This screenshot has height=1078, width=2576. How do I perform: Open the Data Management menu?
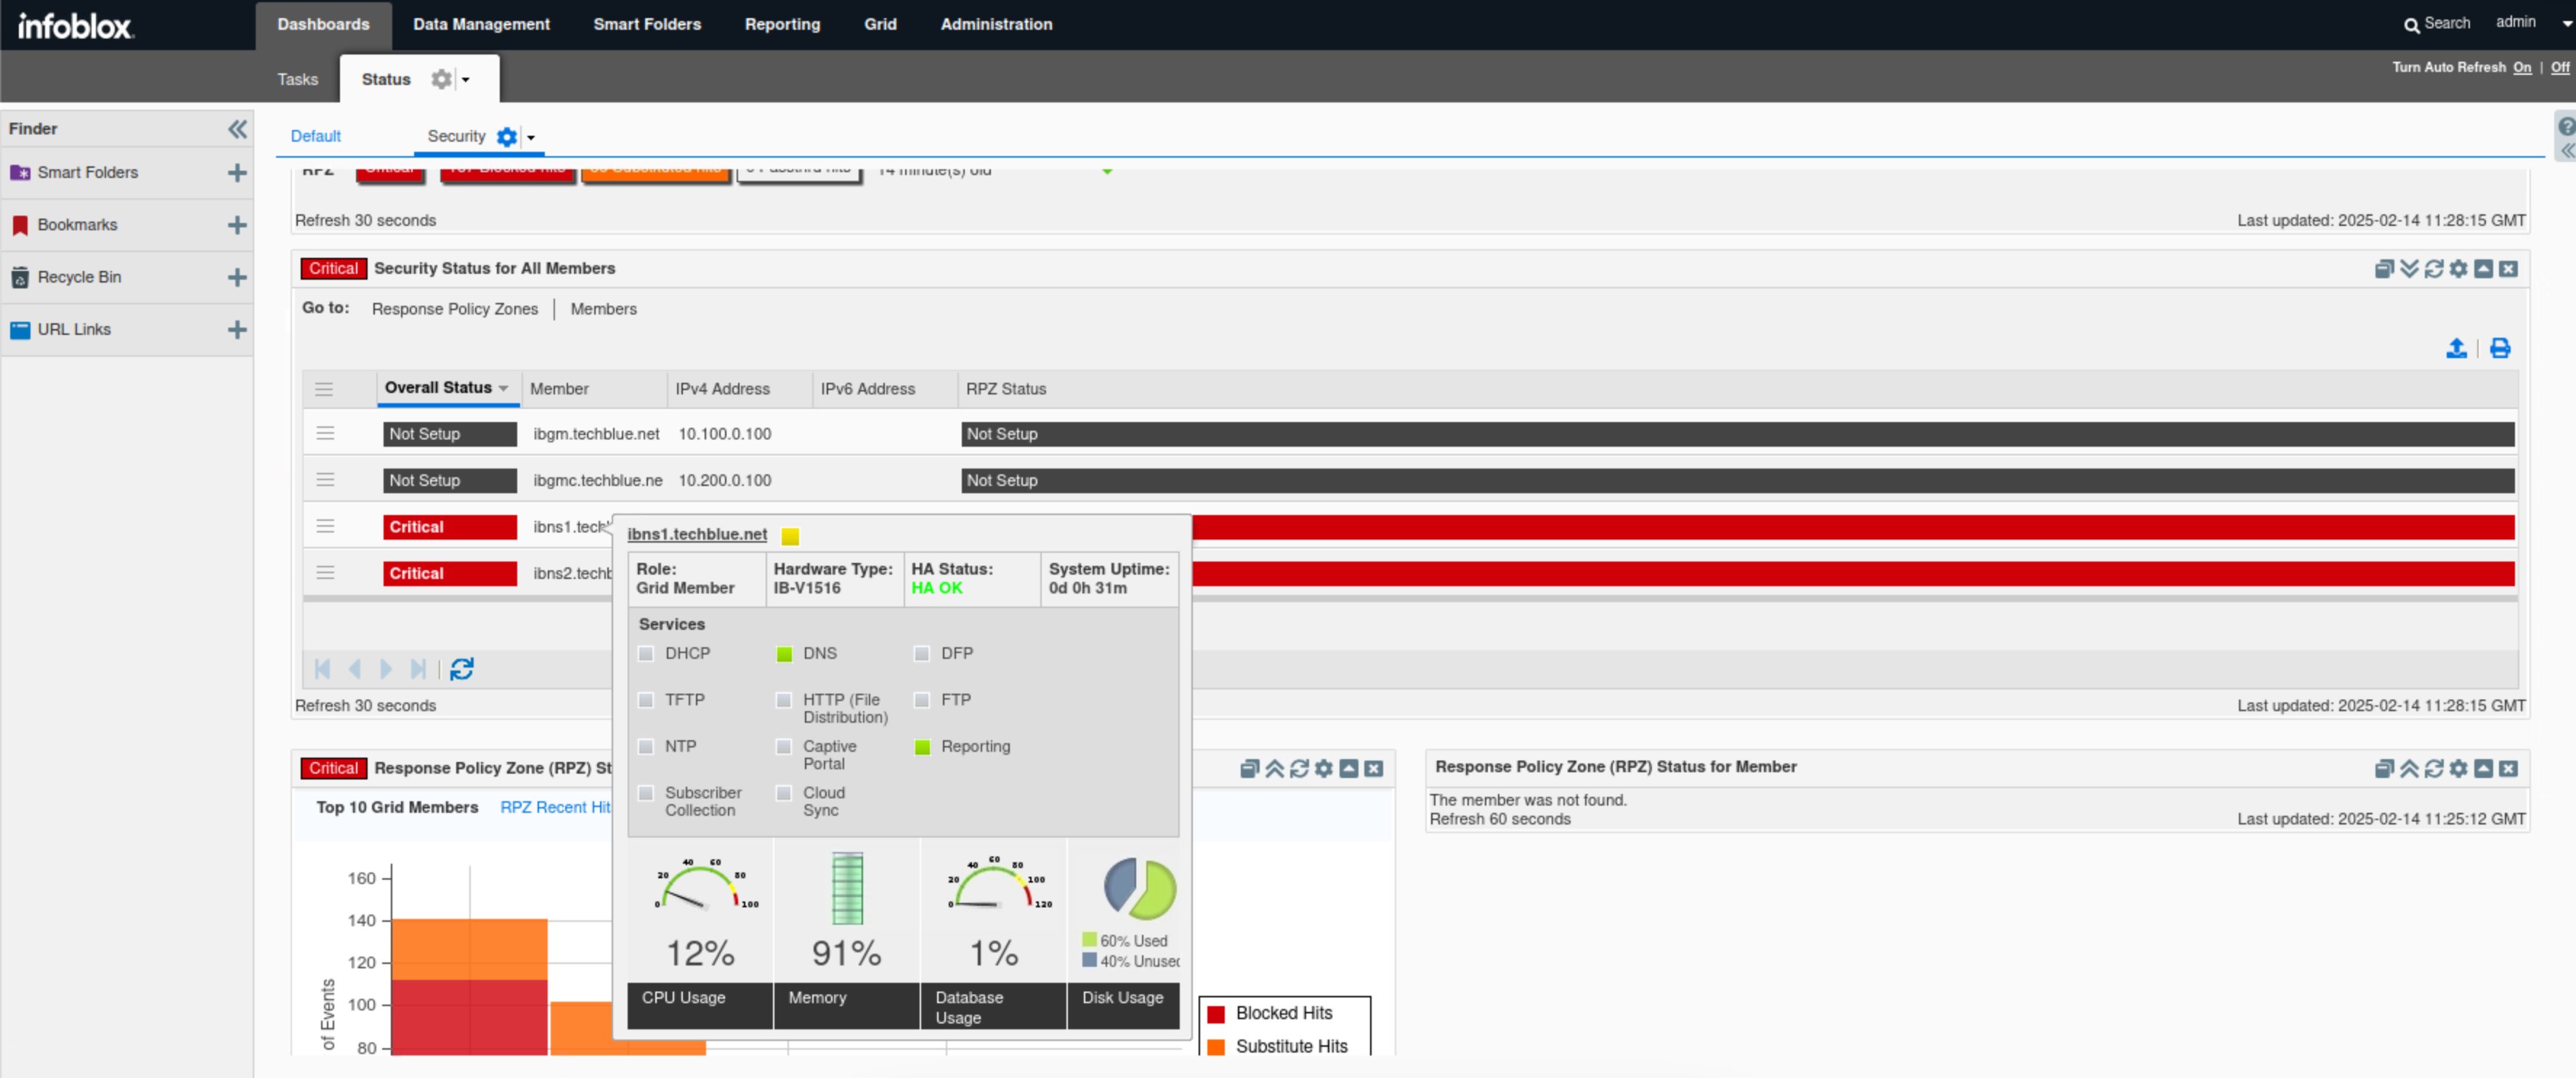481,24
